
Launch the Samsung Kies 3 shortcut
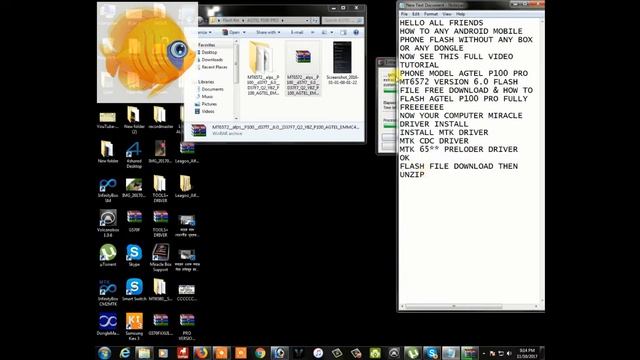(134, 327)
